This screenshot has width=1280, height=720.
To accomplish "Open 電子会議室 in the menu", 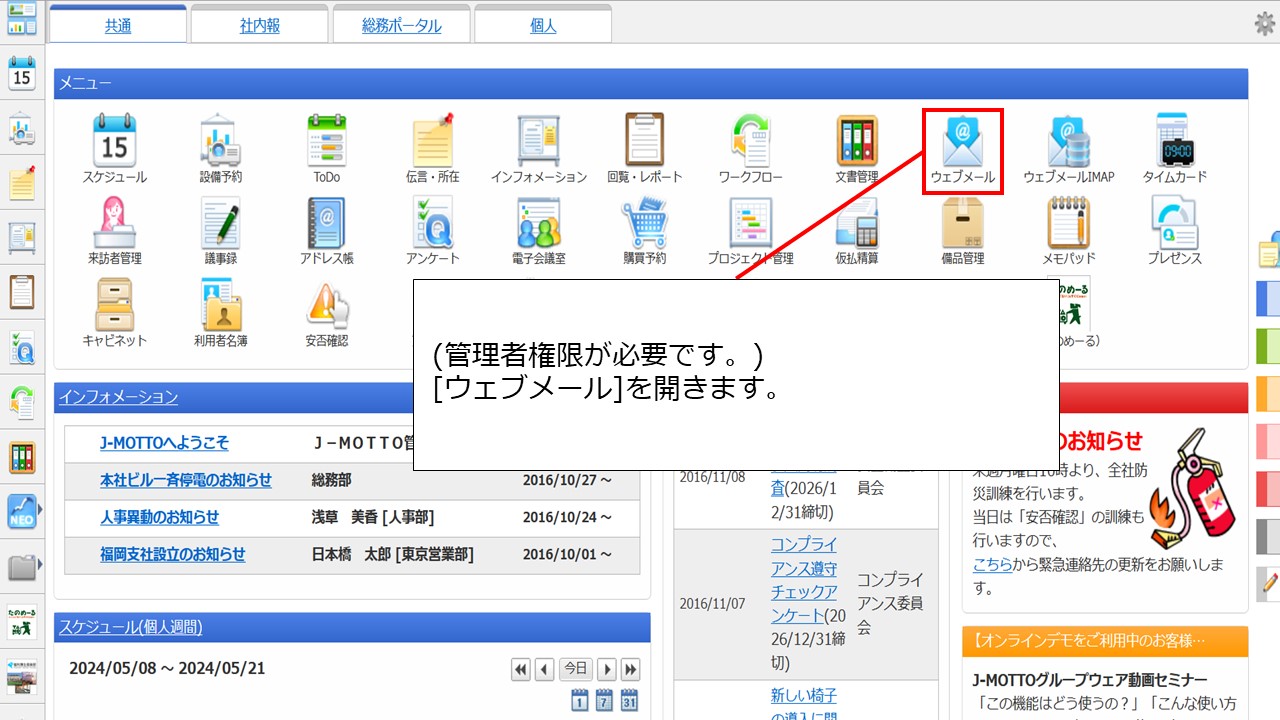I will pos(539,231).
